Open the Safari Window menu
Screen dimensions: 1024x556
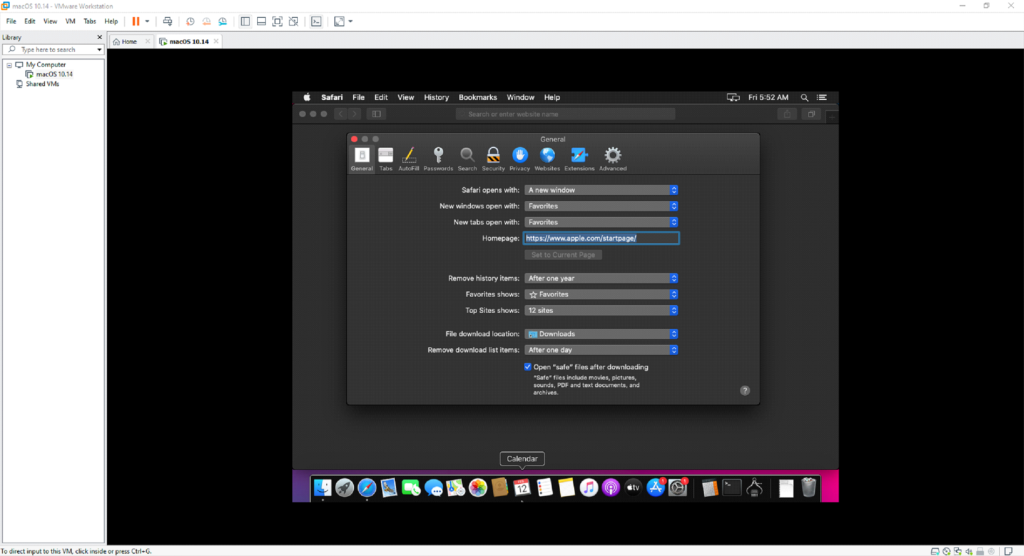point(520,97)
